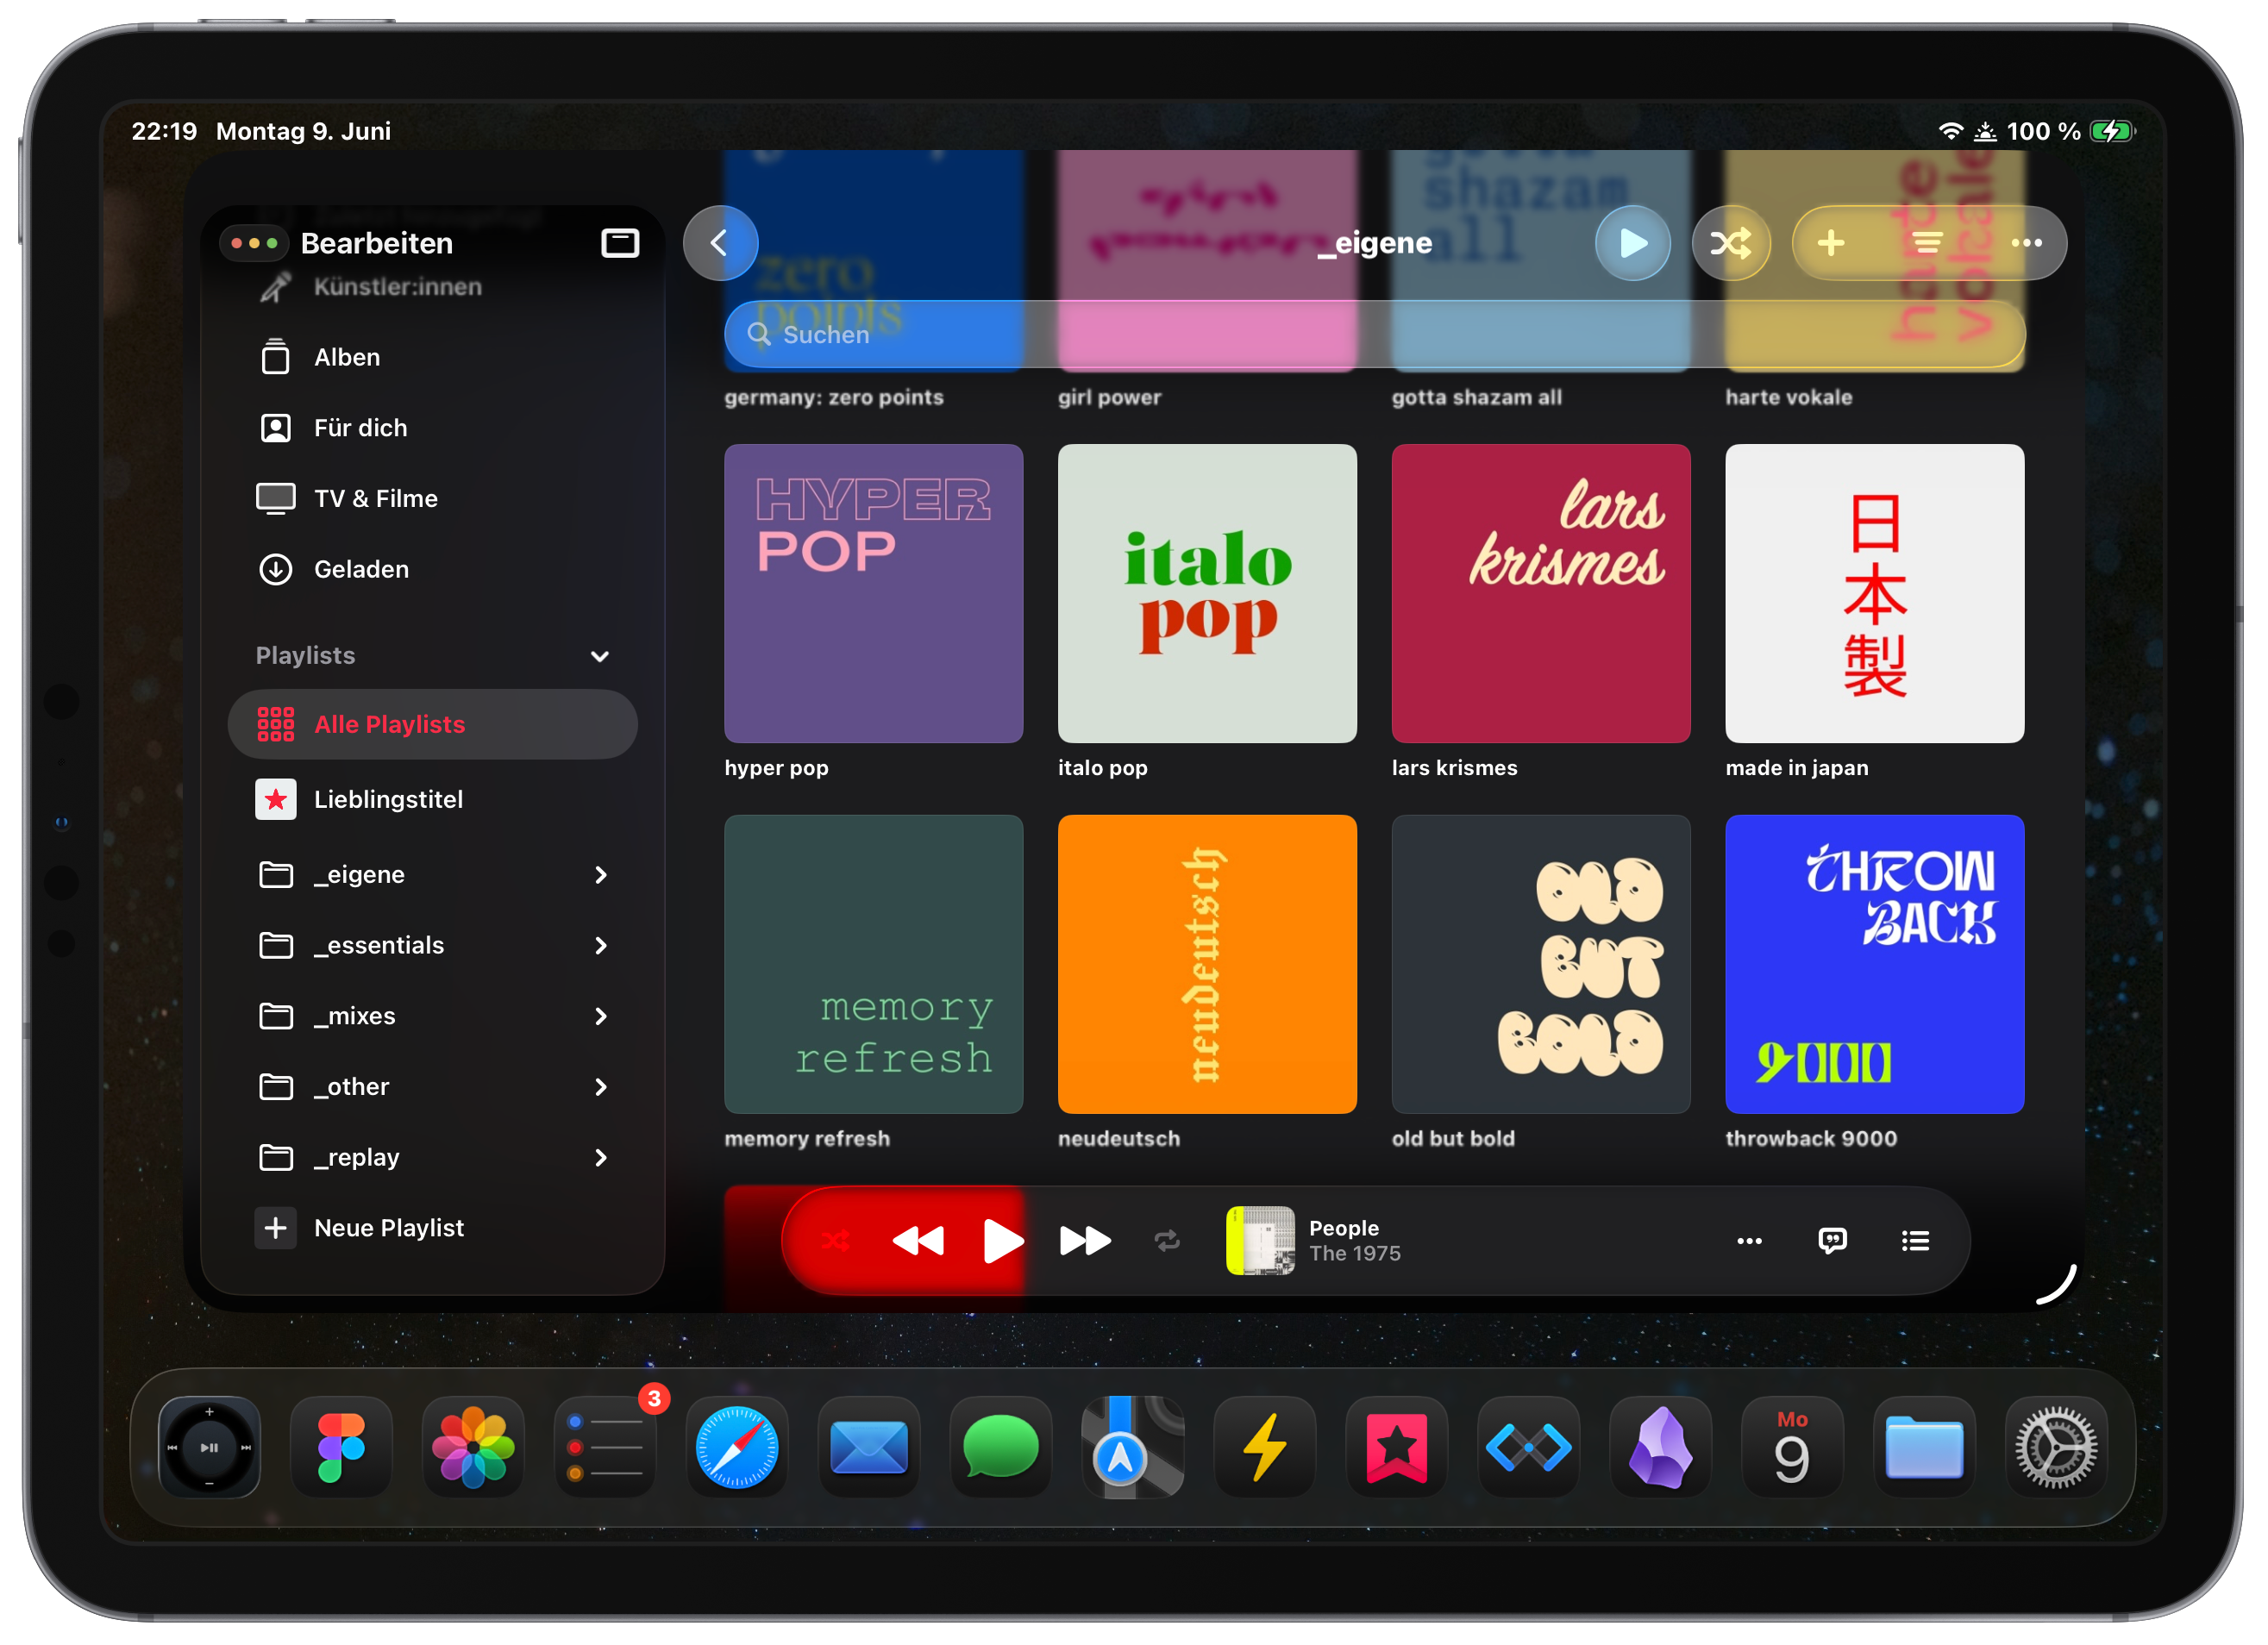Screen dimensions: 2268x1645
Task: Expand the _other folder chevron
Action: coord(601,1087)
